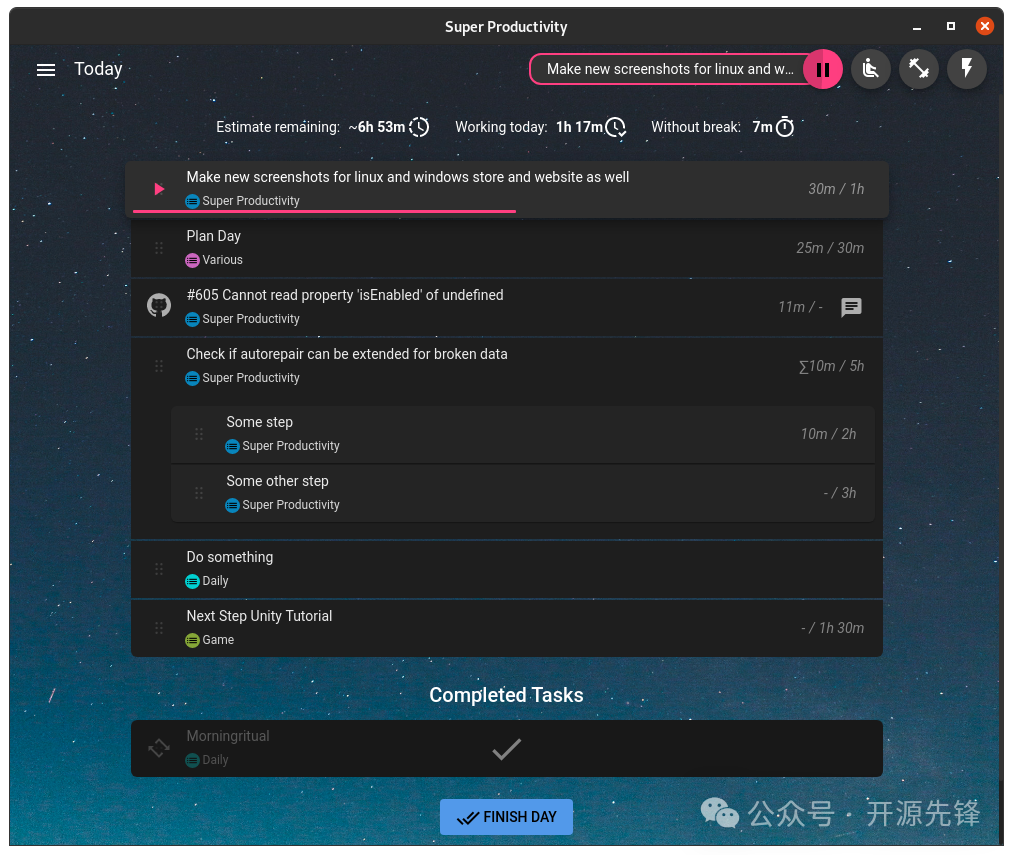Minimize the Super Productivity window

[x=917, y=27]
